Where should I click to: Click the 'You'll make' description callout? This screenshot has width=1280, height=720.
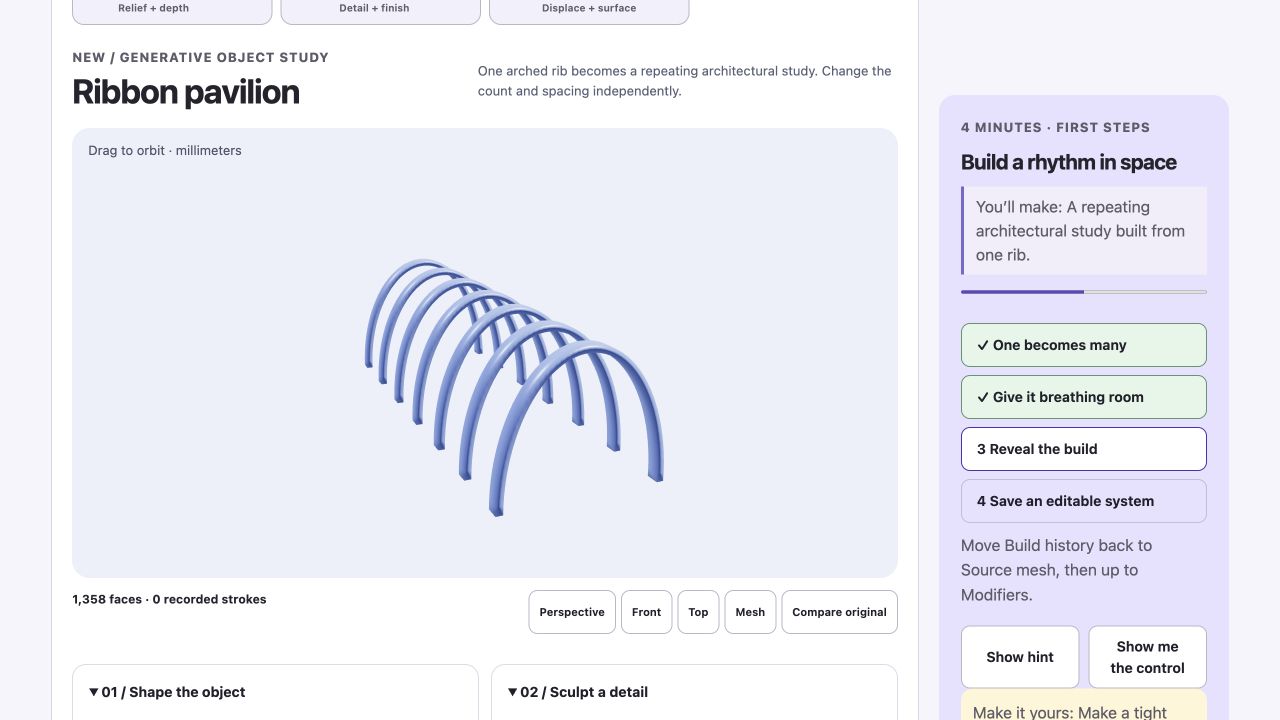click(x=1084, y=231)
